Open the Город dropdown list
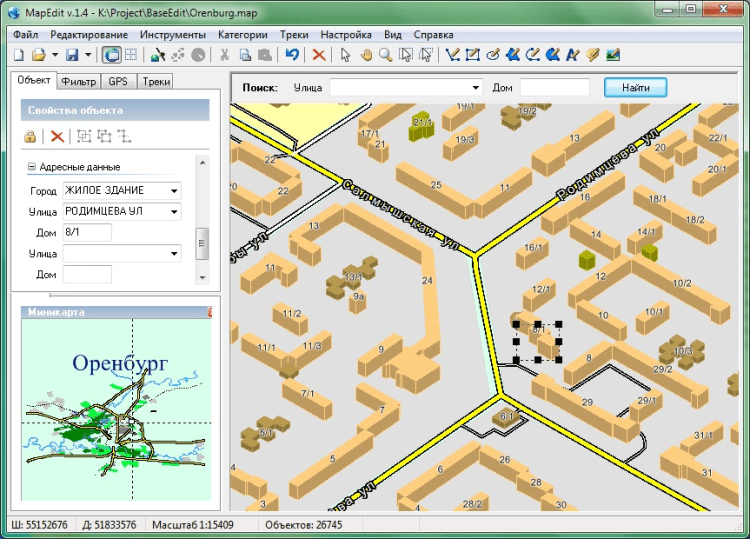750x539 pixels. [x=174, y=190]
